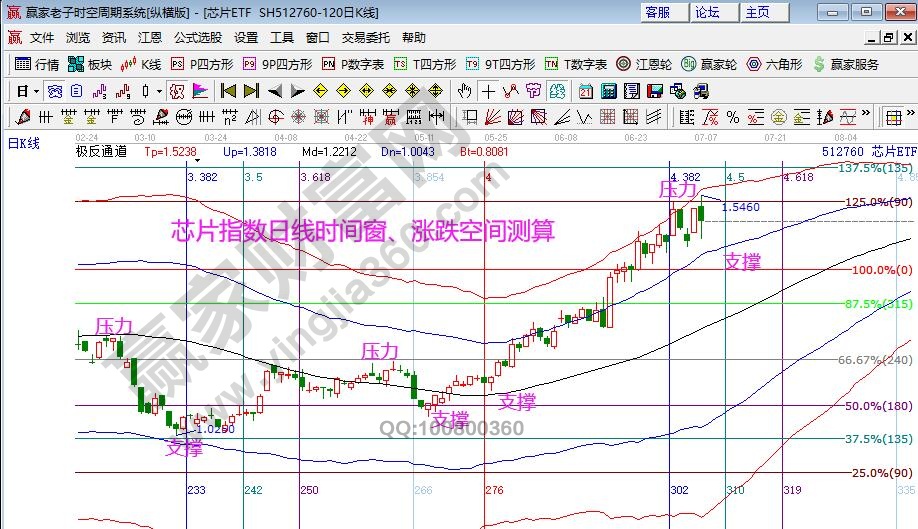Open the T四方形 tool
Viewport: 918px width, 529px height.
(424, 64)
